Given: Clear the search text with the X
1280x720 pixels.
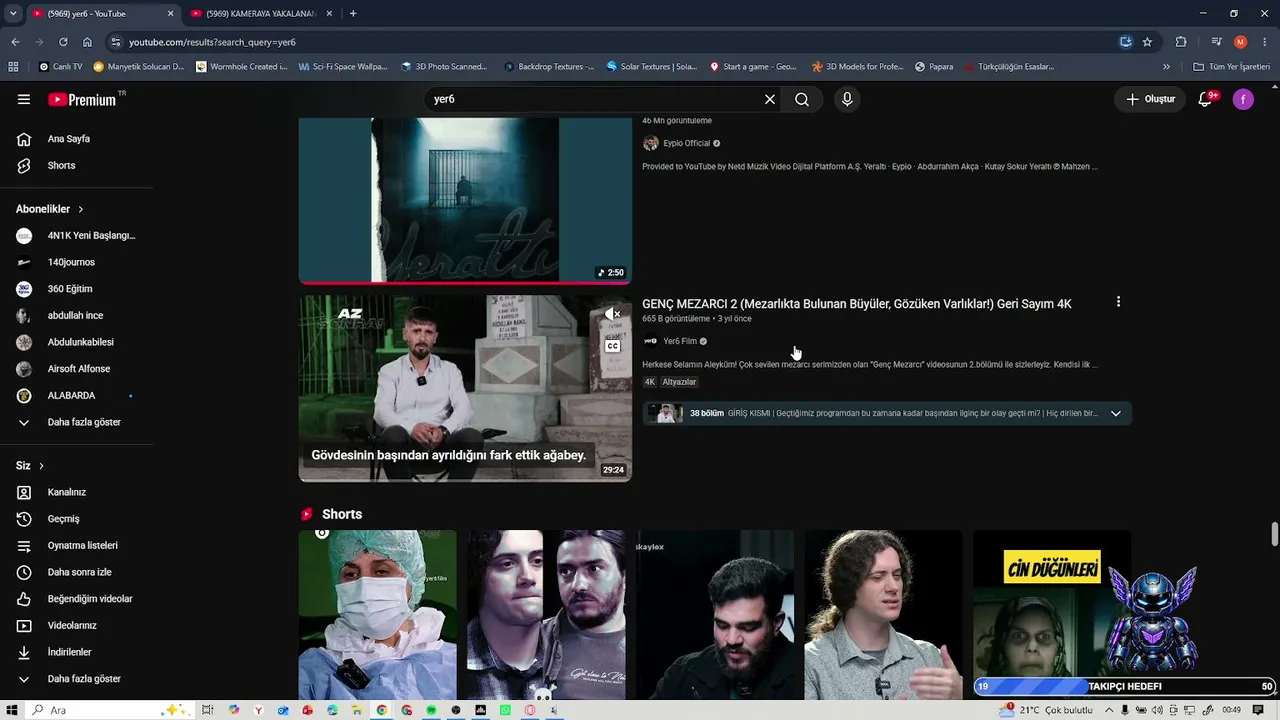Looking at the screenshot, I should (770, 99).
